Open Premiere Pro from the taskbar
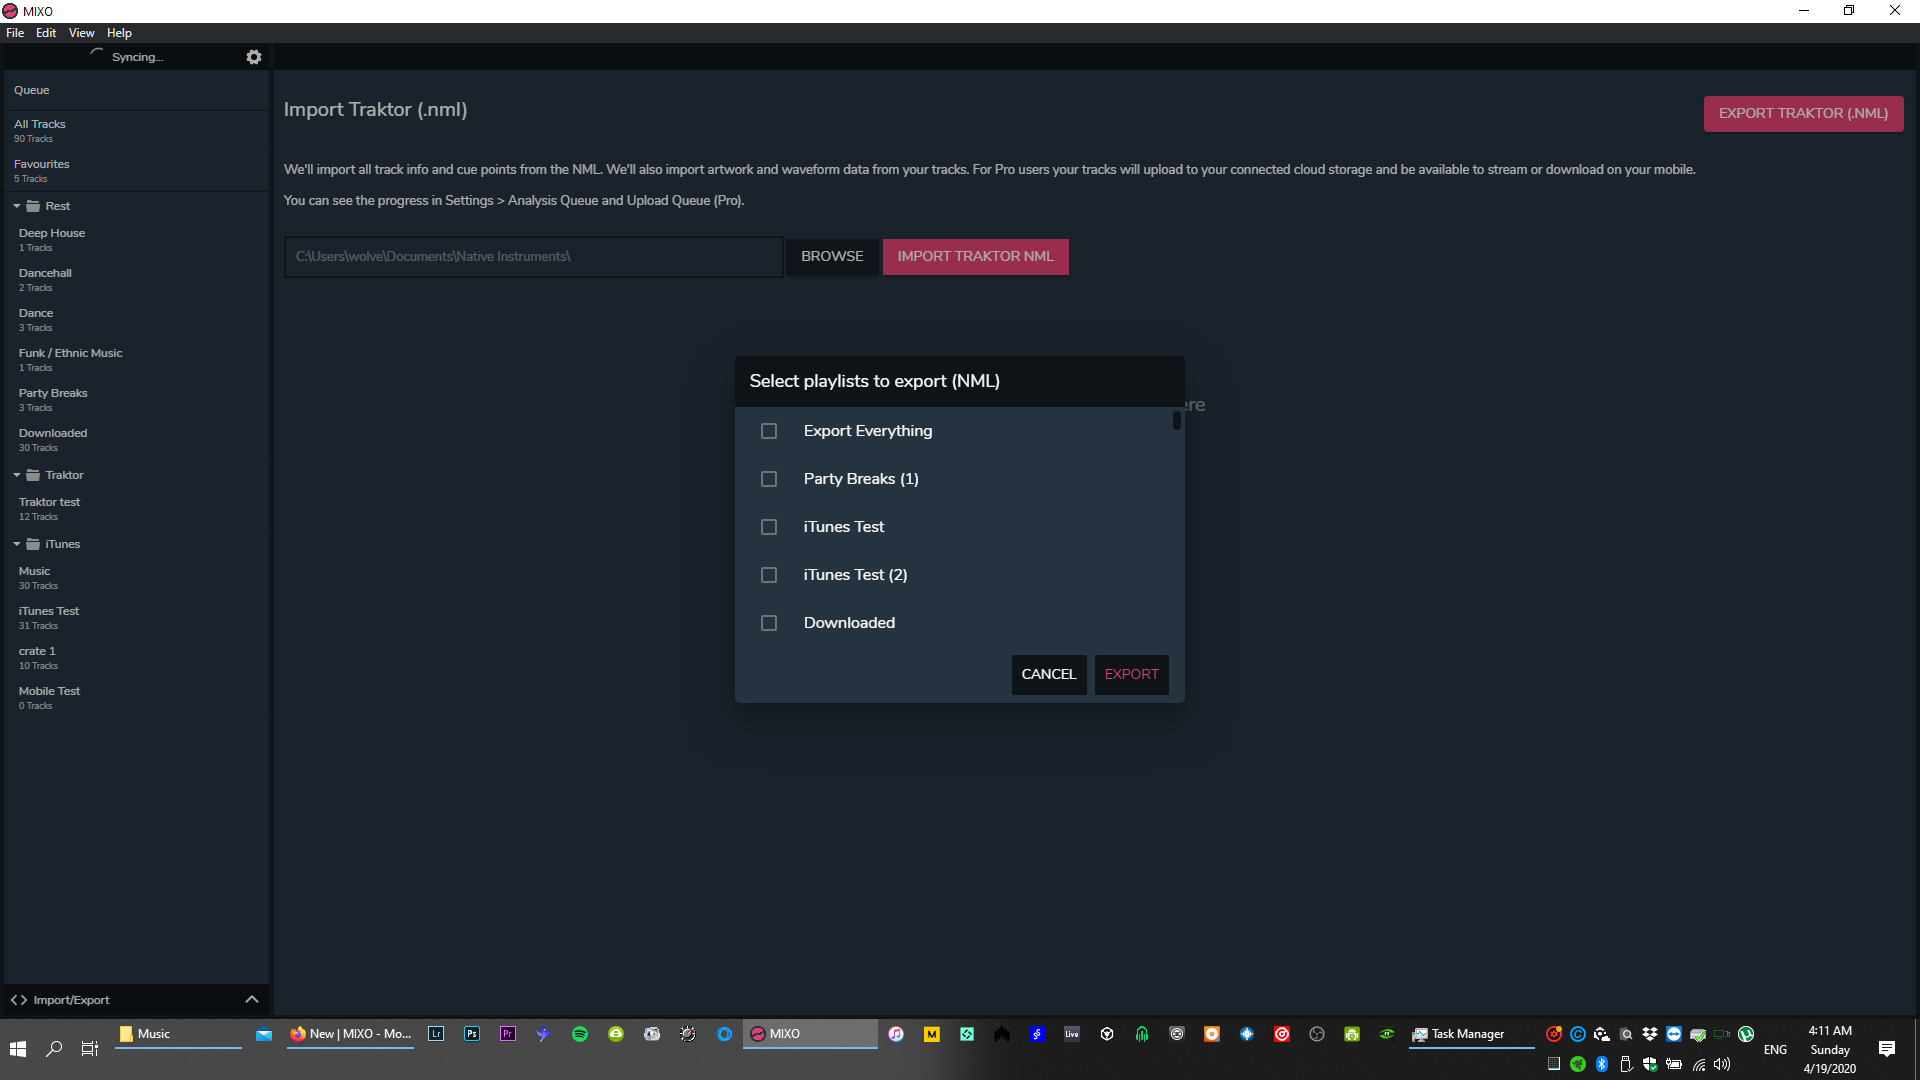The width and height of the screenshot is (1920, 1080). pos(508,1034)
